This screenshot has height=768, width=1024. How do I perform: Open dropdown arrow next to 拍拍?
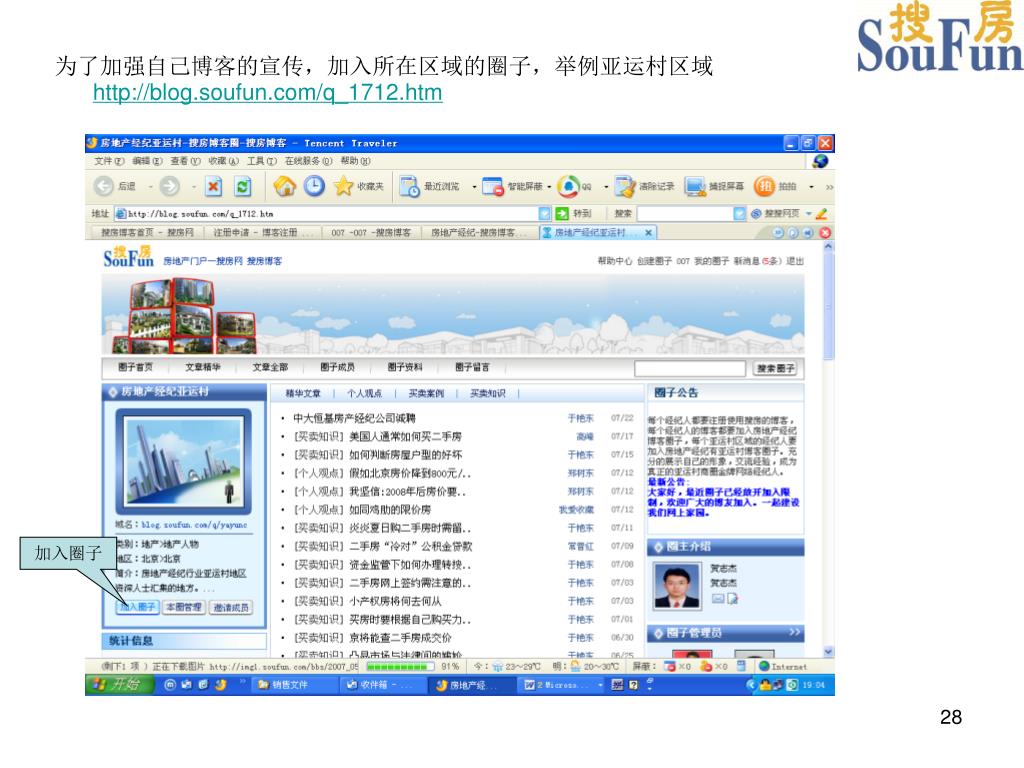[811, 187]
